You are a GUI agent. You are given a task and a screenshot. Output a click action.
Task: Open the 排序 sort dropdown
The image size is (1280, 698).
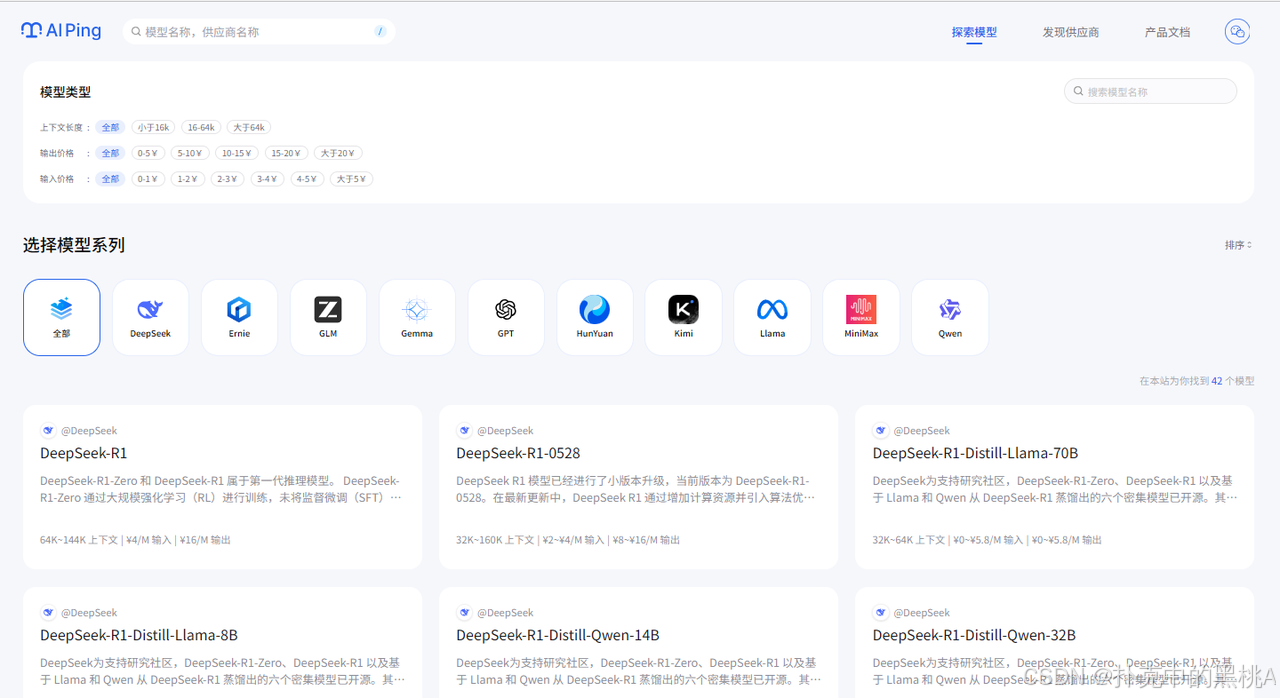pyautogui.click(x=1238, y=245)
